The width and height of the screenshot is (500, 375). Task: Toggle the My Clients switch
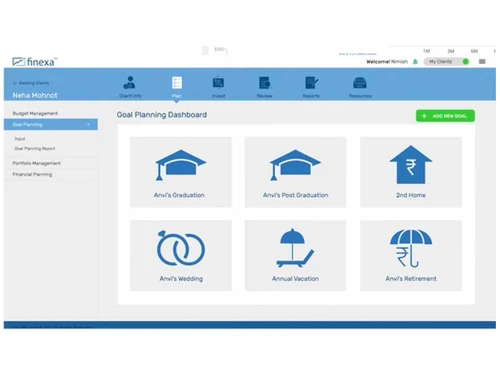click(447, 62)
